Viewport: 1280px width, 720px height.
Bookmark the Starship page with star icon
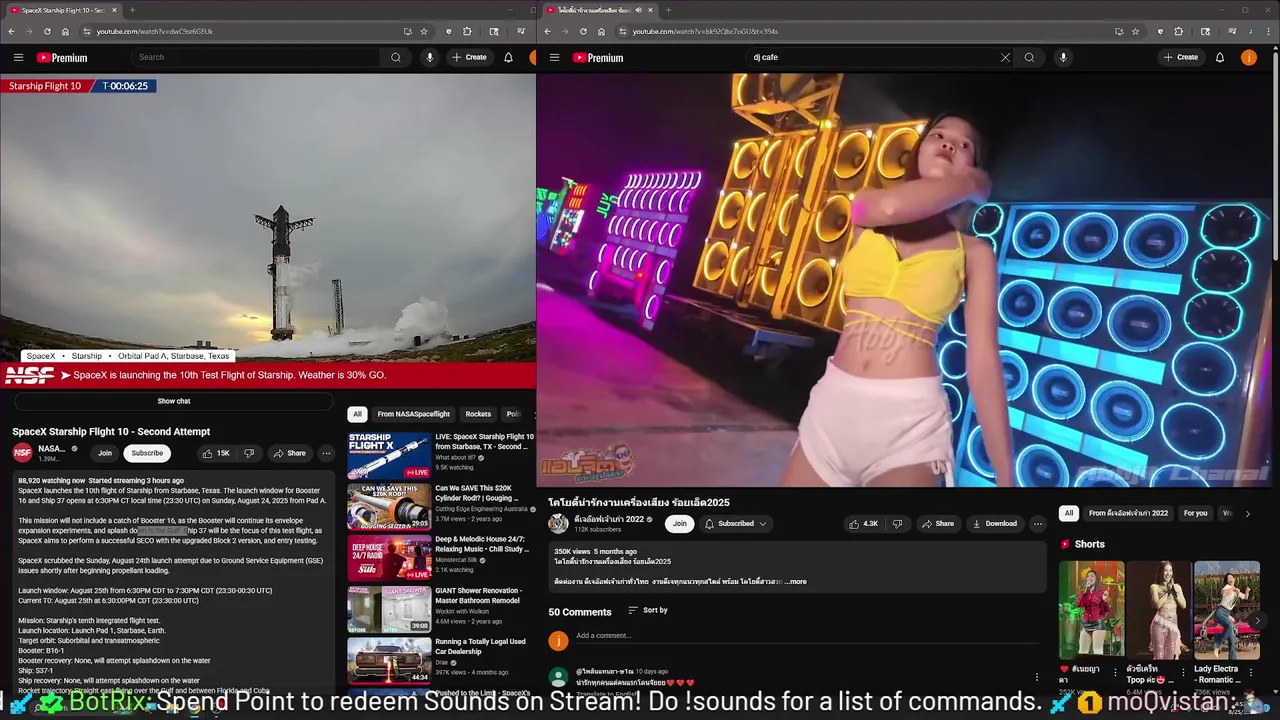pyautogui.click(x=424, y=31)
